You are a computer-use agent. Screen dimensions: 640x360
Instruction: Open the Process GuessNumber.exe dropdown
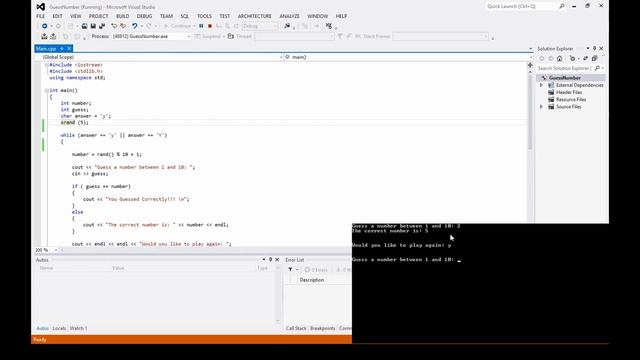coord(151,36)
